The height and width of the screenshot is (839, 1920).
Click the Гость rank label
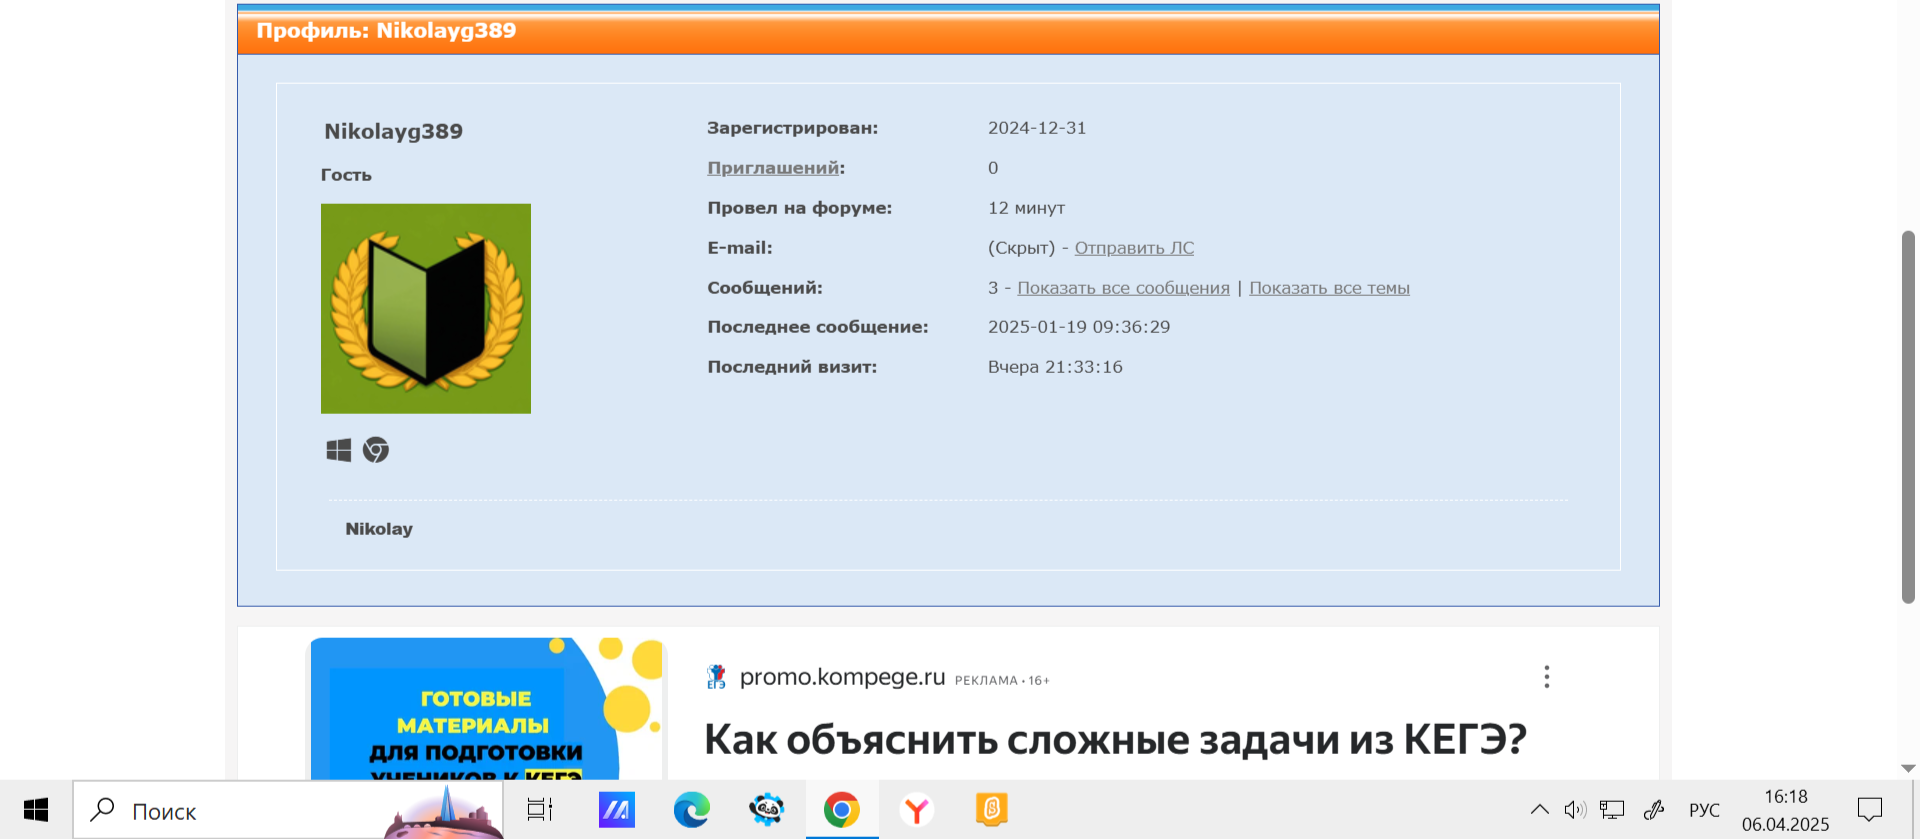[x=346, y=175]
